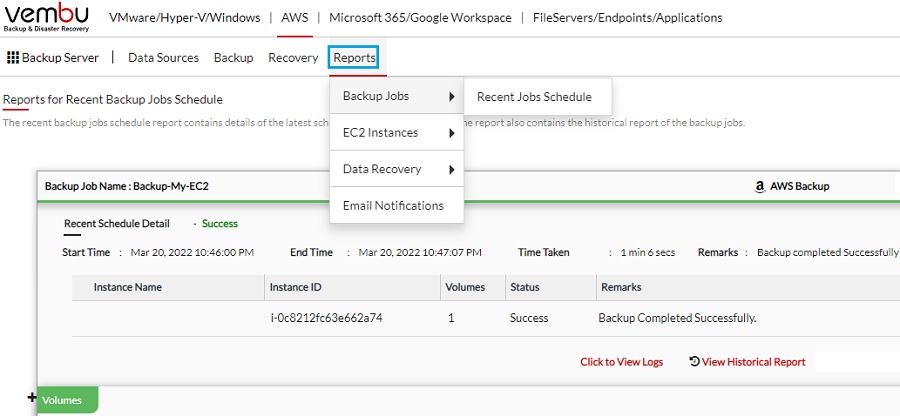Viewport: 900px width, 416px height.
Task: Click the Vembu logo
Action: (x=46, y=18)
